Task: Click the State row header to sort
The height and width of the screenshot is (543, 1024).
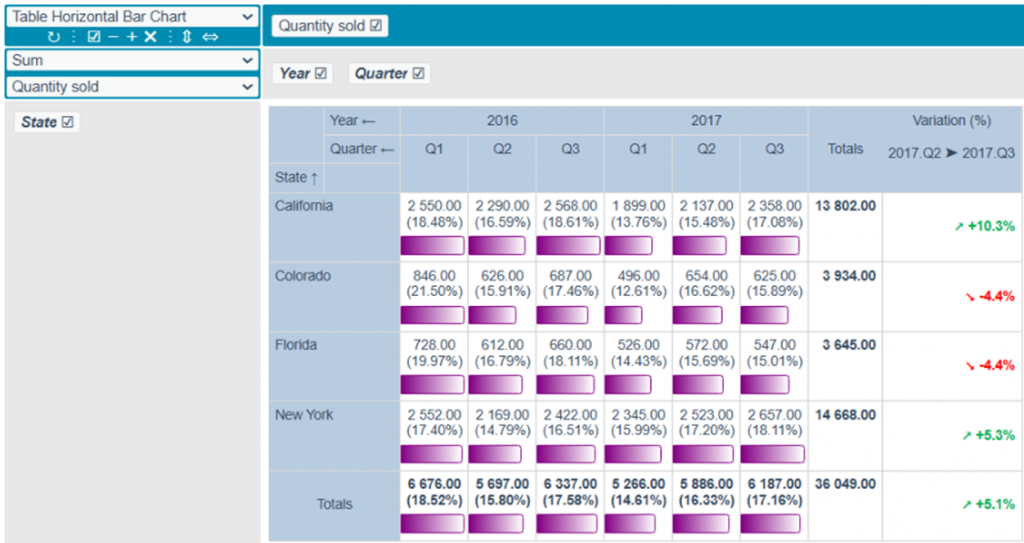Action: coord(296,177)
